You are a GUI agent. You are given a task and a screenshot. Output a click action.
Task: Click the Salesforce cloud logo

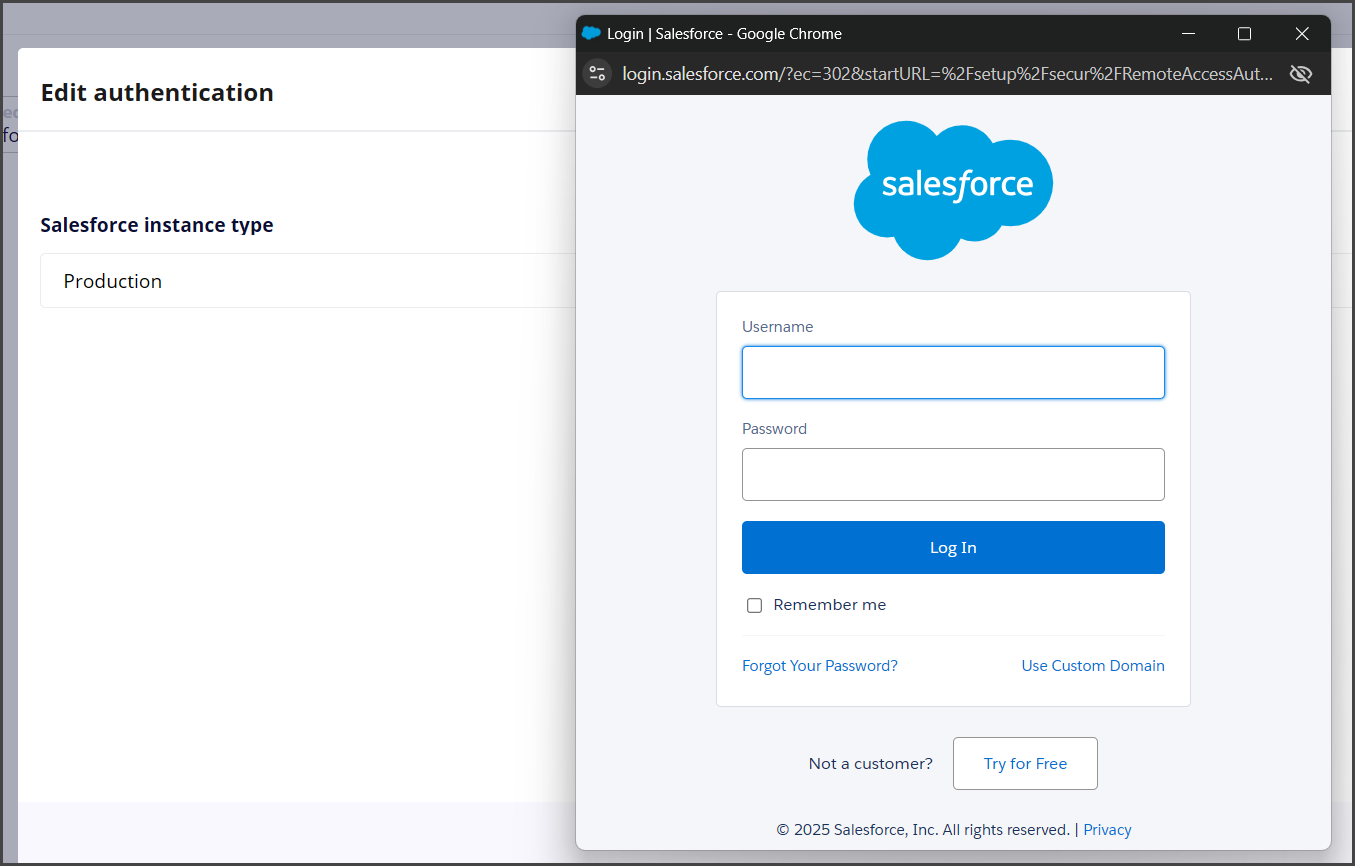click(953, 189)
